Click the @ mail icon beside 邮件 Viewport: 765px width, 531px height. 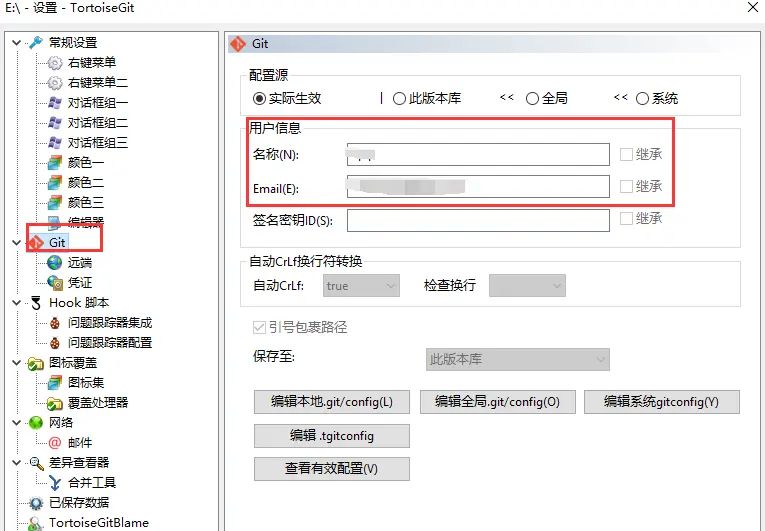(x=55, y=443)
